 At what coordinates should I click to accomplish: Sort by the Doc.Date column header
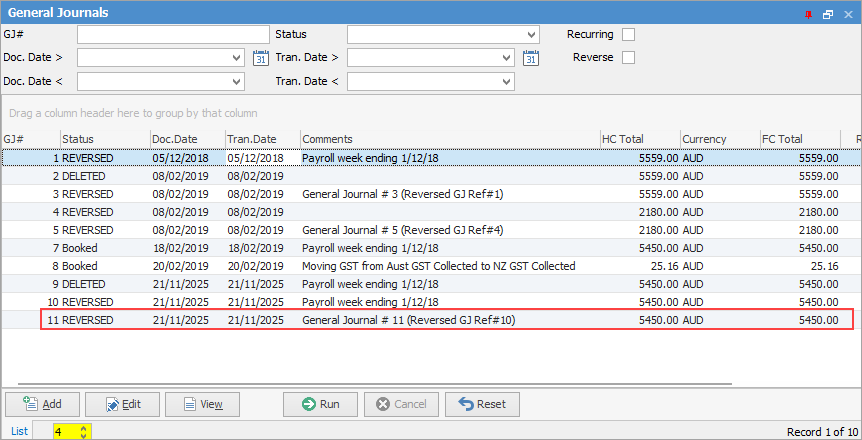point(188,139)
